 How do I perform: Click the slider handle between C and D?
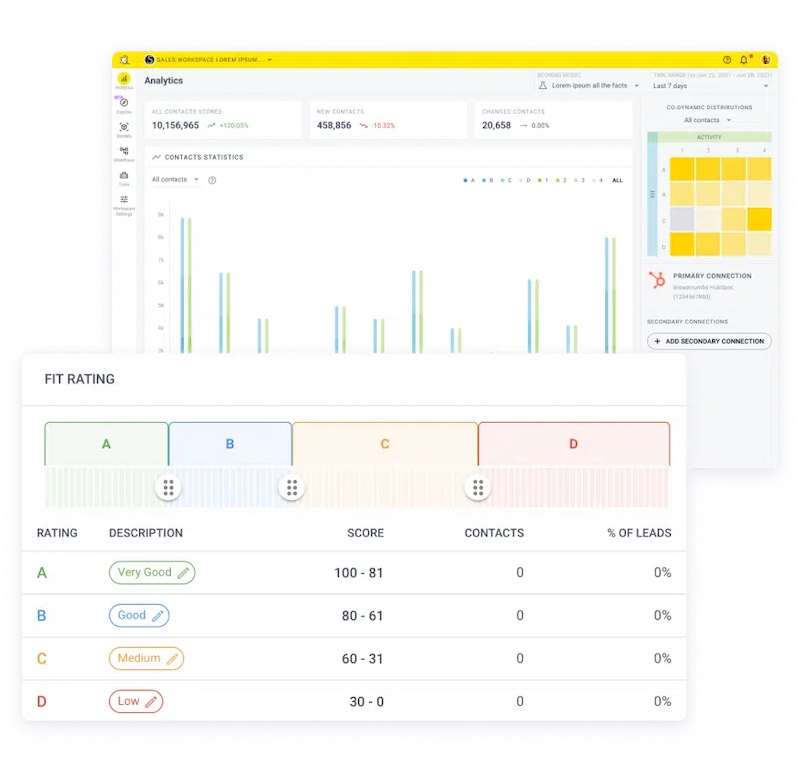(478, 488)
